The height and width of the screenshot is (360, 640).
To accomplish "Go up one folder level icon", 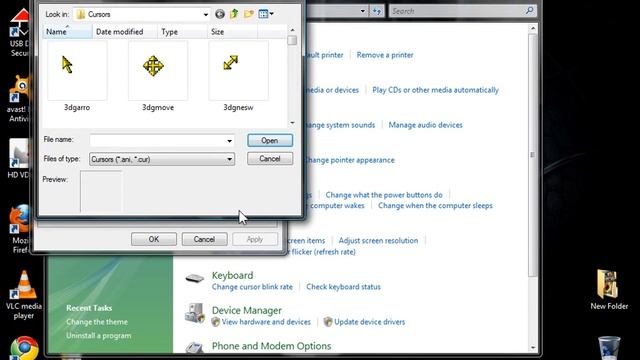I will click(234, 14).
